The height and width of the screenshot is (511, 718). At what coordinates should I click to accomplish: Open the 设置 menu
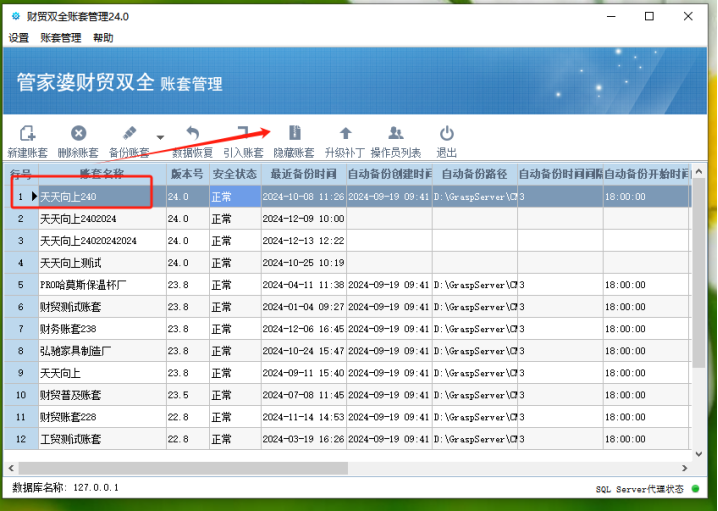19,38
